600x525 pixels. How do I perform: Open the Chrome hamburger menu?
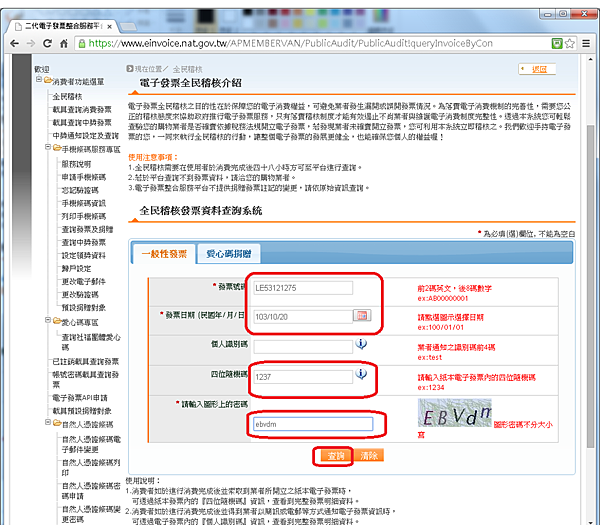(586, 44)
